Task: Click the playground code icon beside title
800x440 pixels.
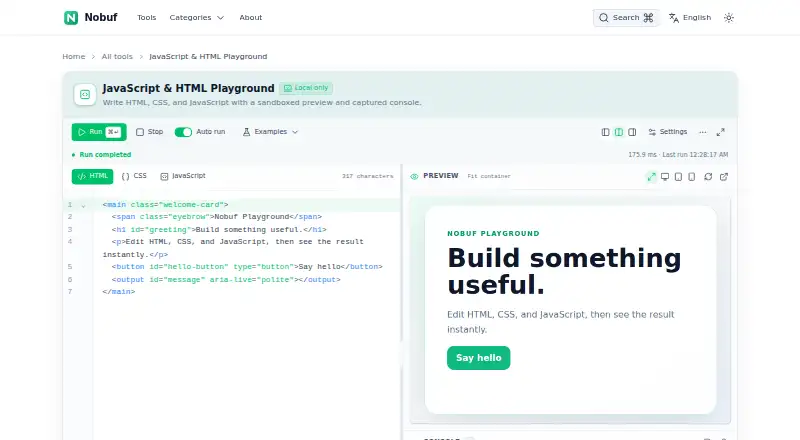Action: [85, 94]
